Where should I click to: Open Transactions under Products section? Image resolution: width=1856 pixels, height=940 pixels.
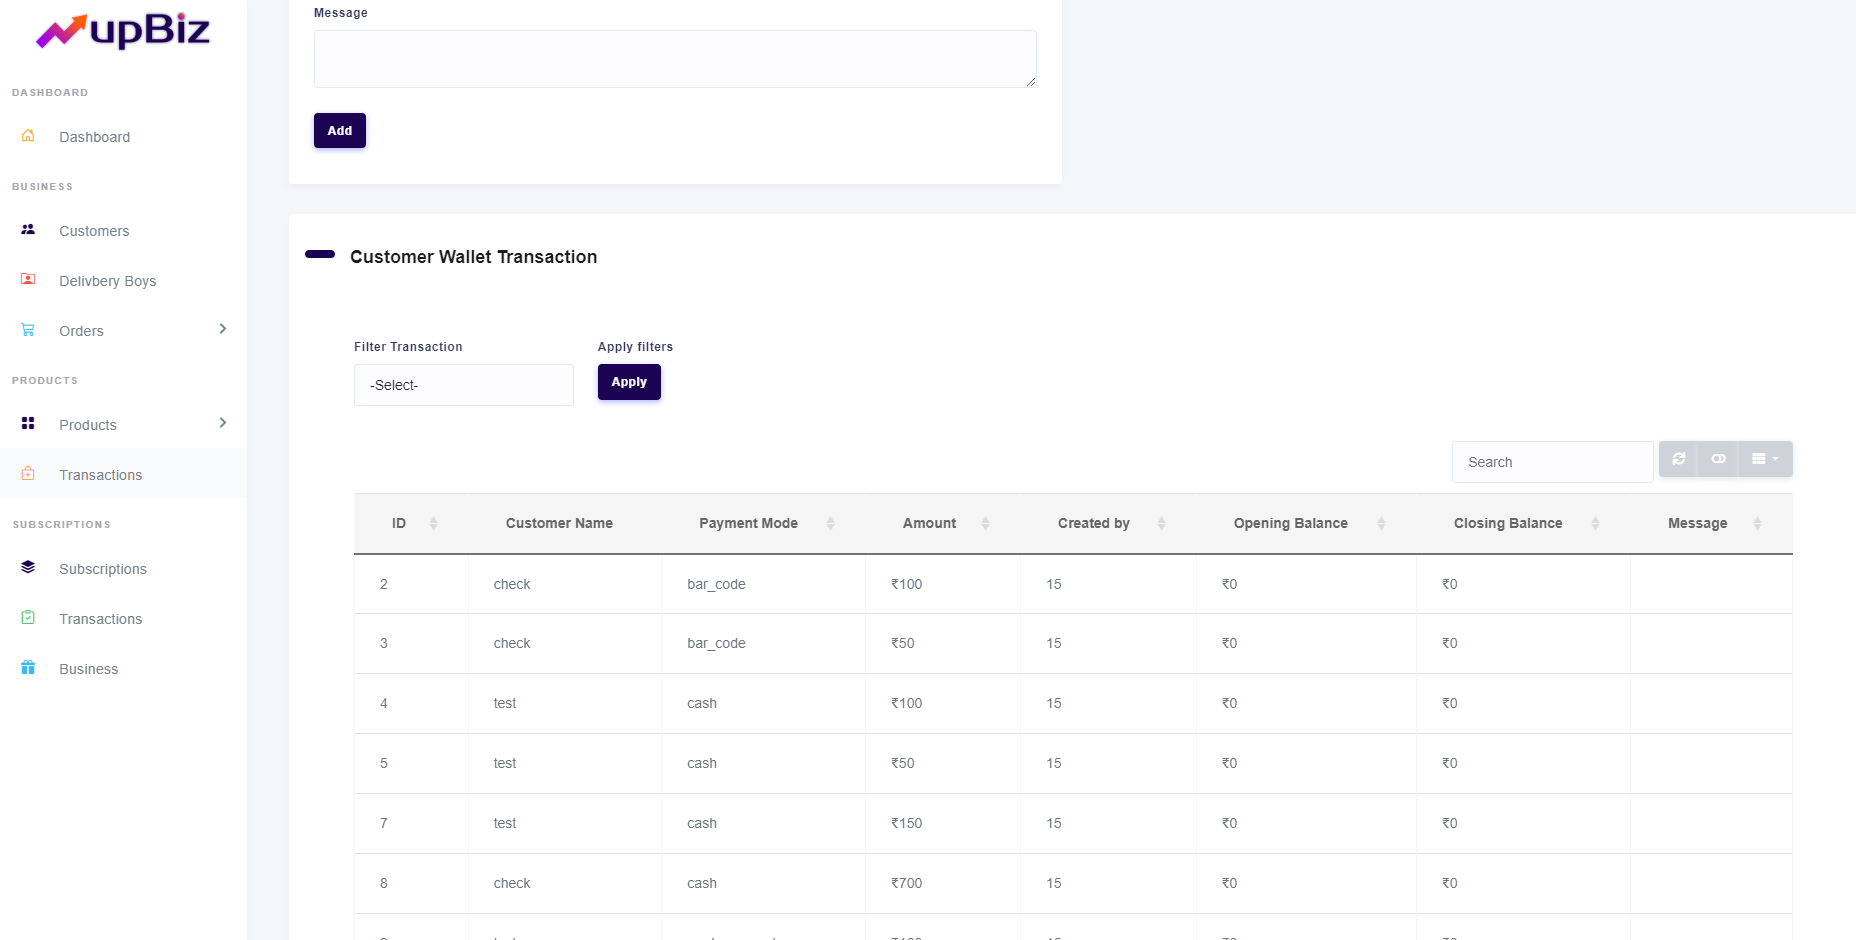point(100,475)
